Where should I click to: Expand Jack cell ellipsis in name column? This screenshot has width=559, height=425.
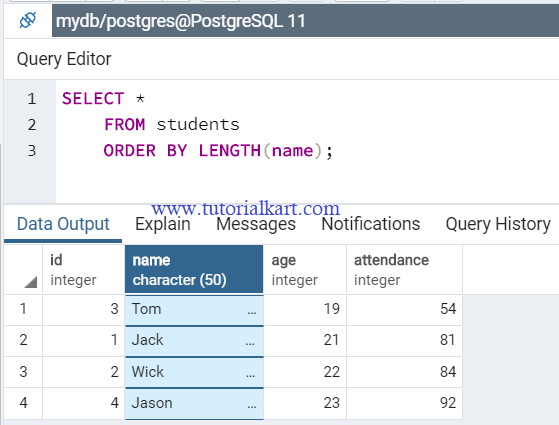250,344
